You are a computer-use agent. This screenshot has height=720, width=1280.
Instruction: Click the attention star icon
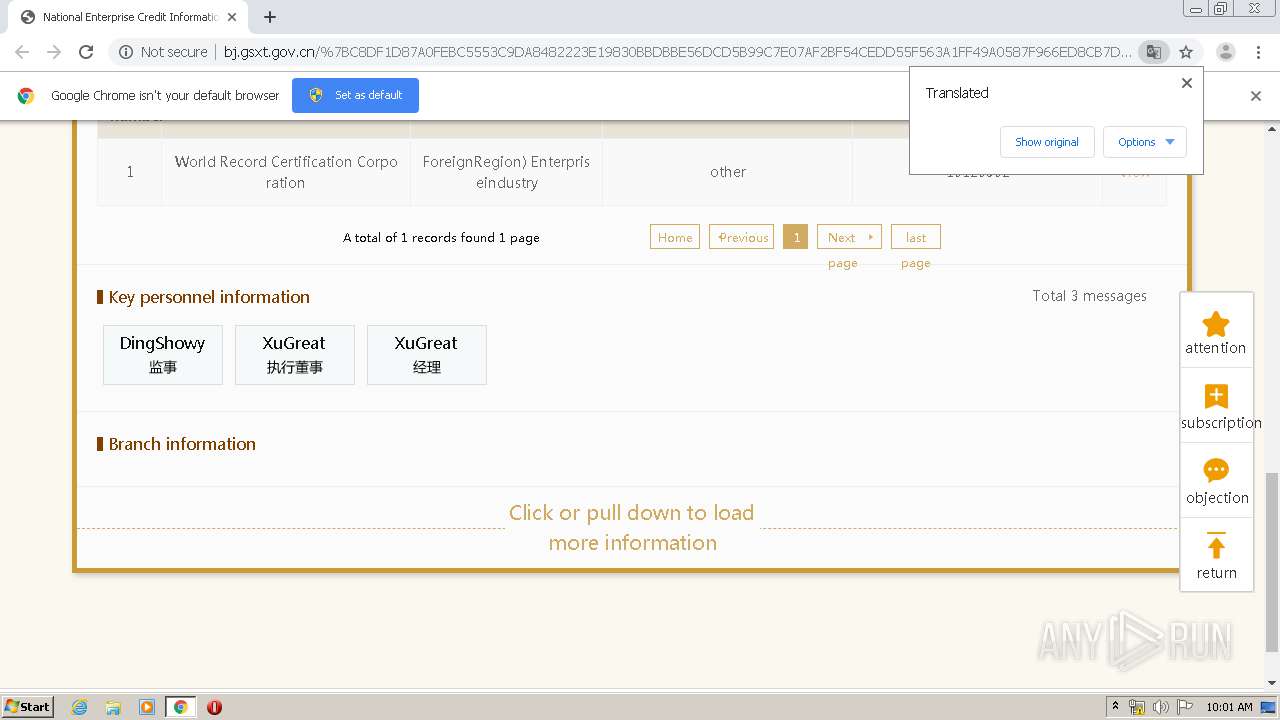(x=1216, y=324)
